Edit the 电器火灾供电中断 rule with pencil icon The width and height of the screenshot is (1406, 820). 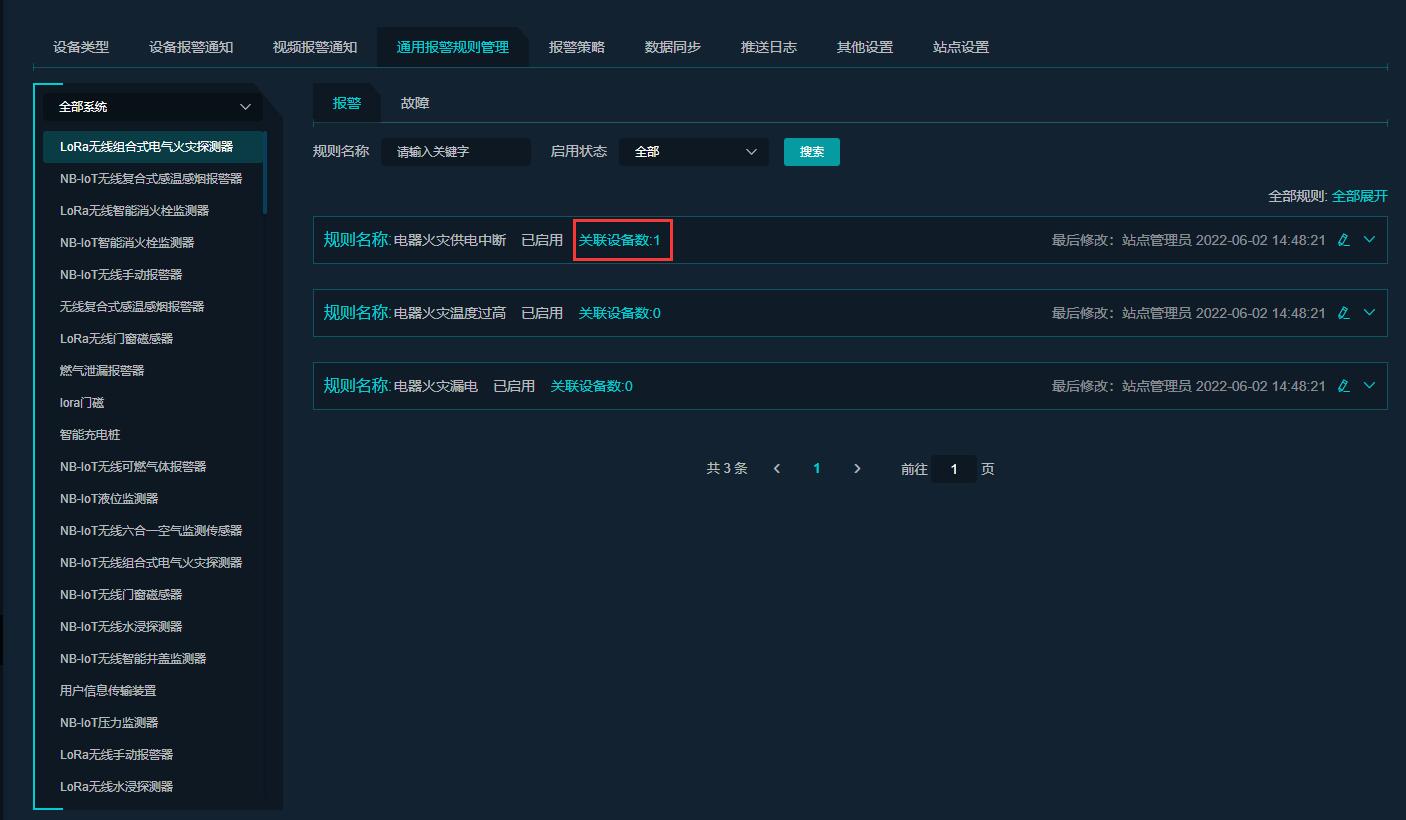pyautogui.click(x=1343, y=240)
